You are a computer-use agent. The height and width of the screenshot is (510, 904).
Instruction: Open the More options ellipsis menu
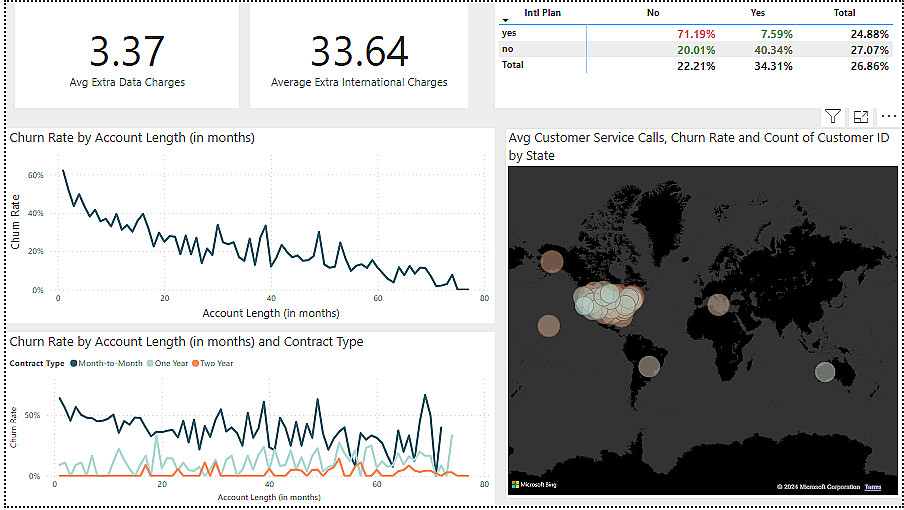point(888,116)
